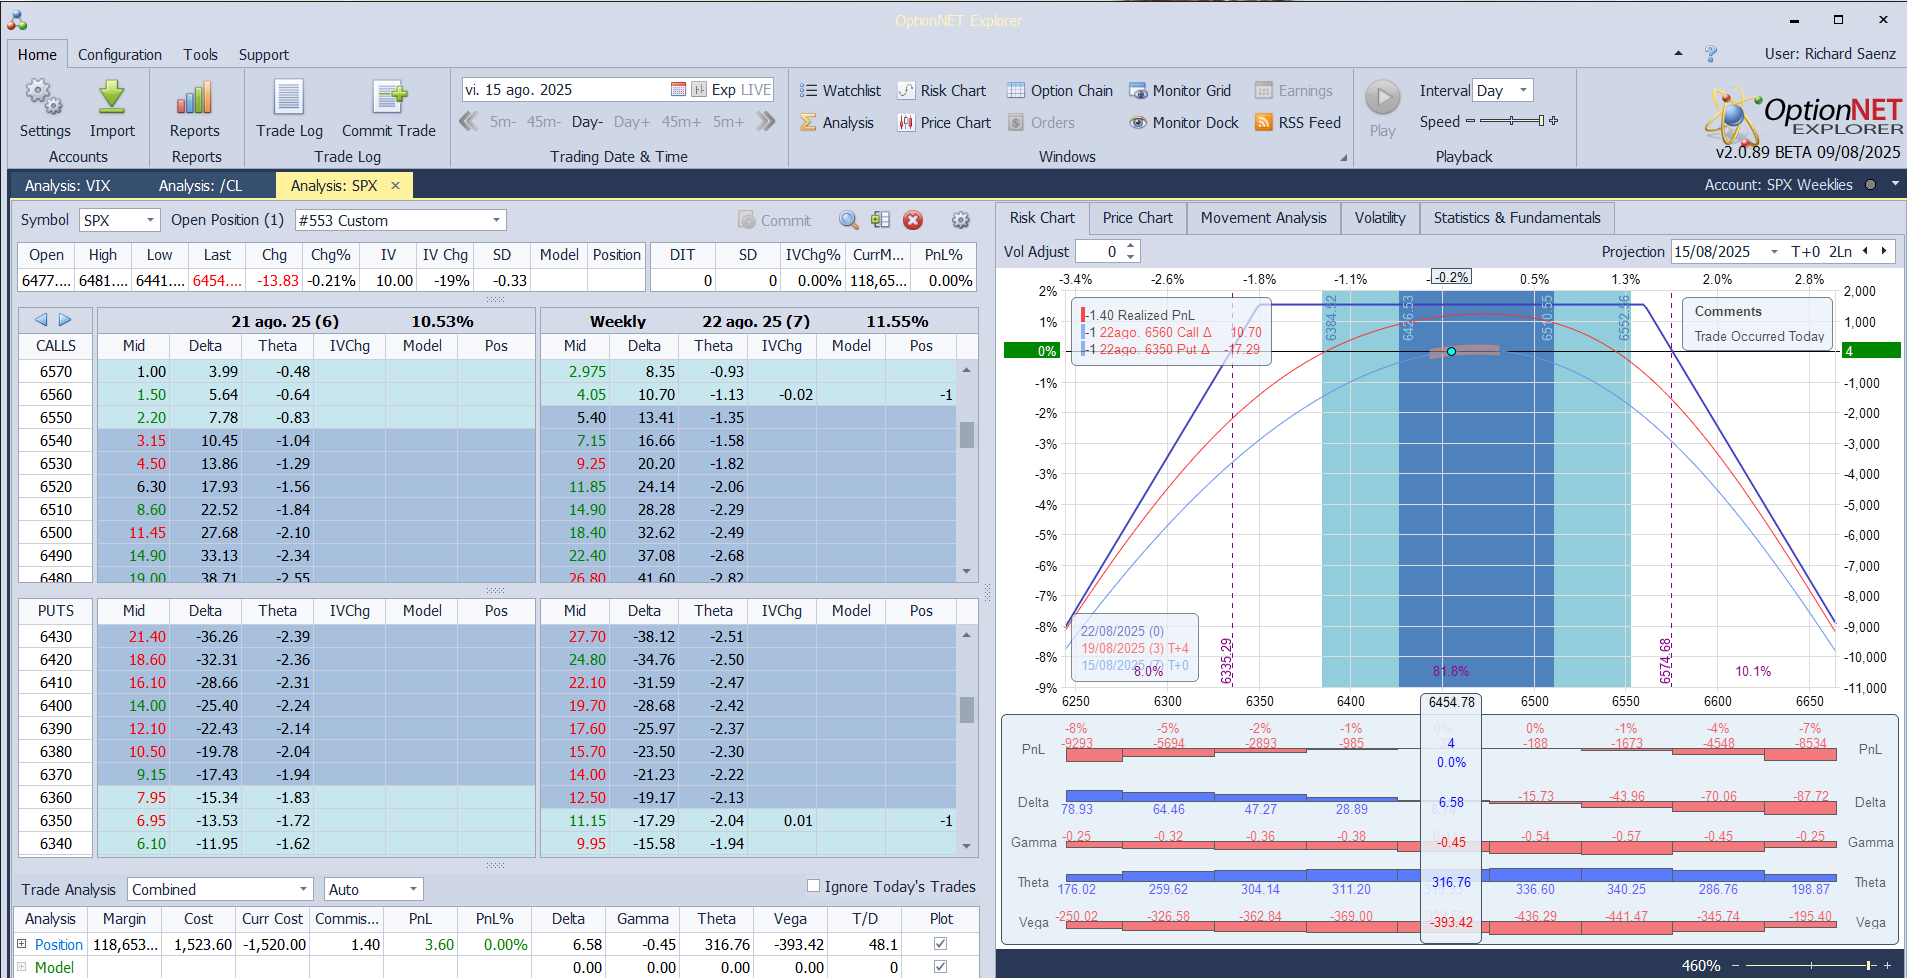
Task: Open the Interval Day dropdown
Action: [x=1523, y=90]
